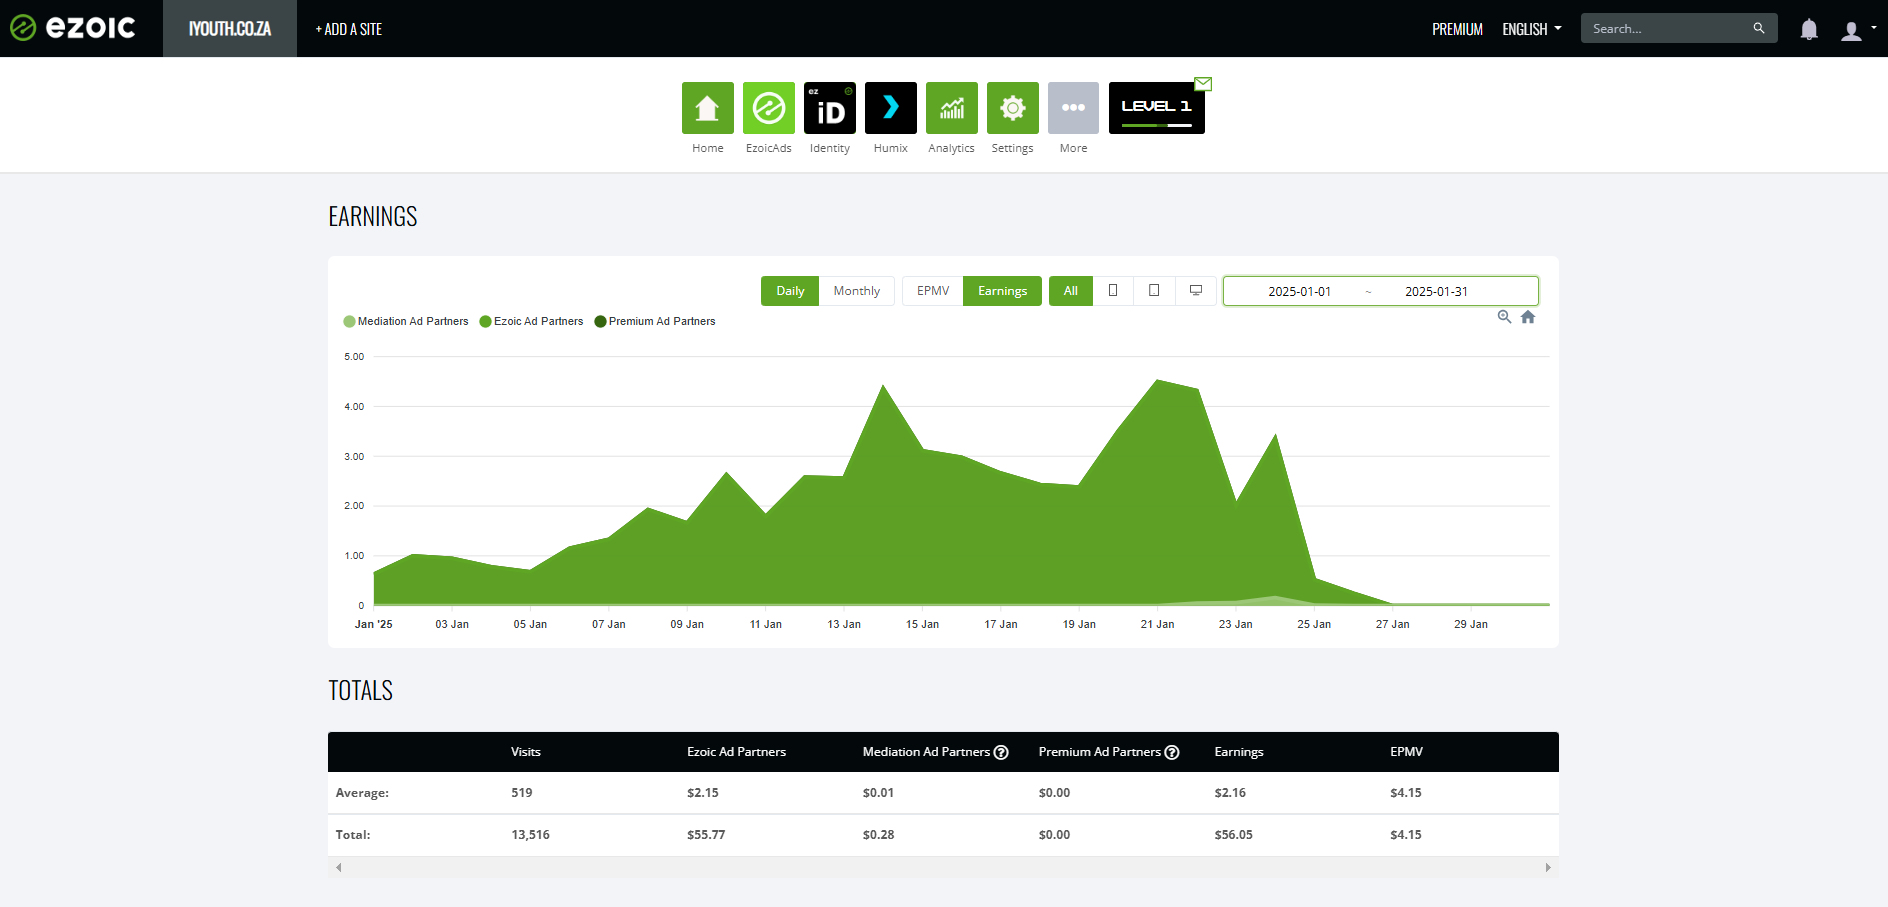Click the Visits column header

526,752
